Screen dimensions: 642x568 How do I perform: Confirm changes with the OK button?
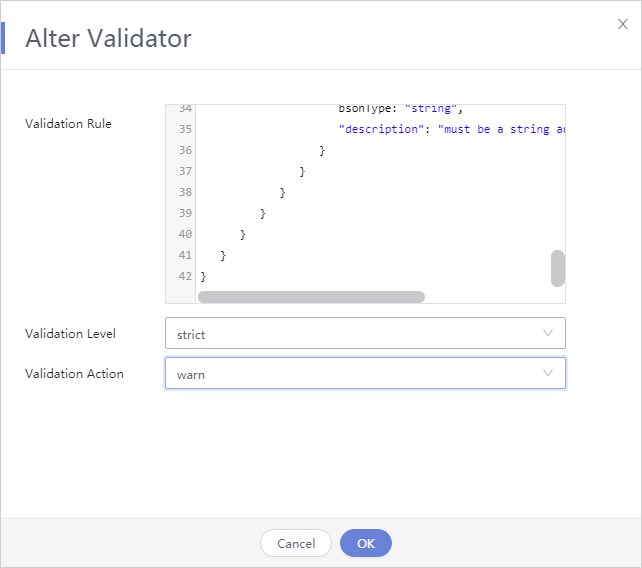(366, 543)
